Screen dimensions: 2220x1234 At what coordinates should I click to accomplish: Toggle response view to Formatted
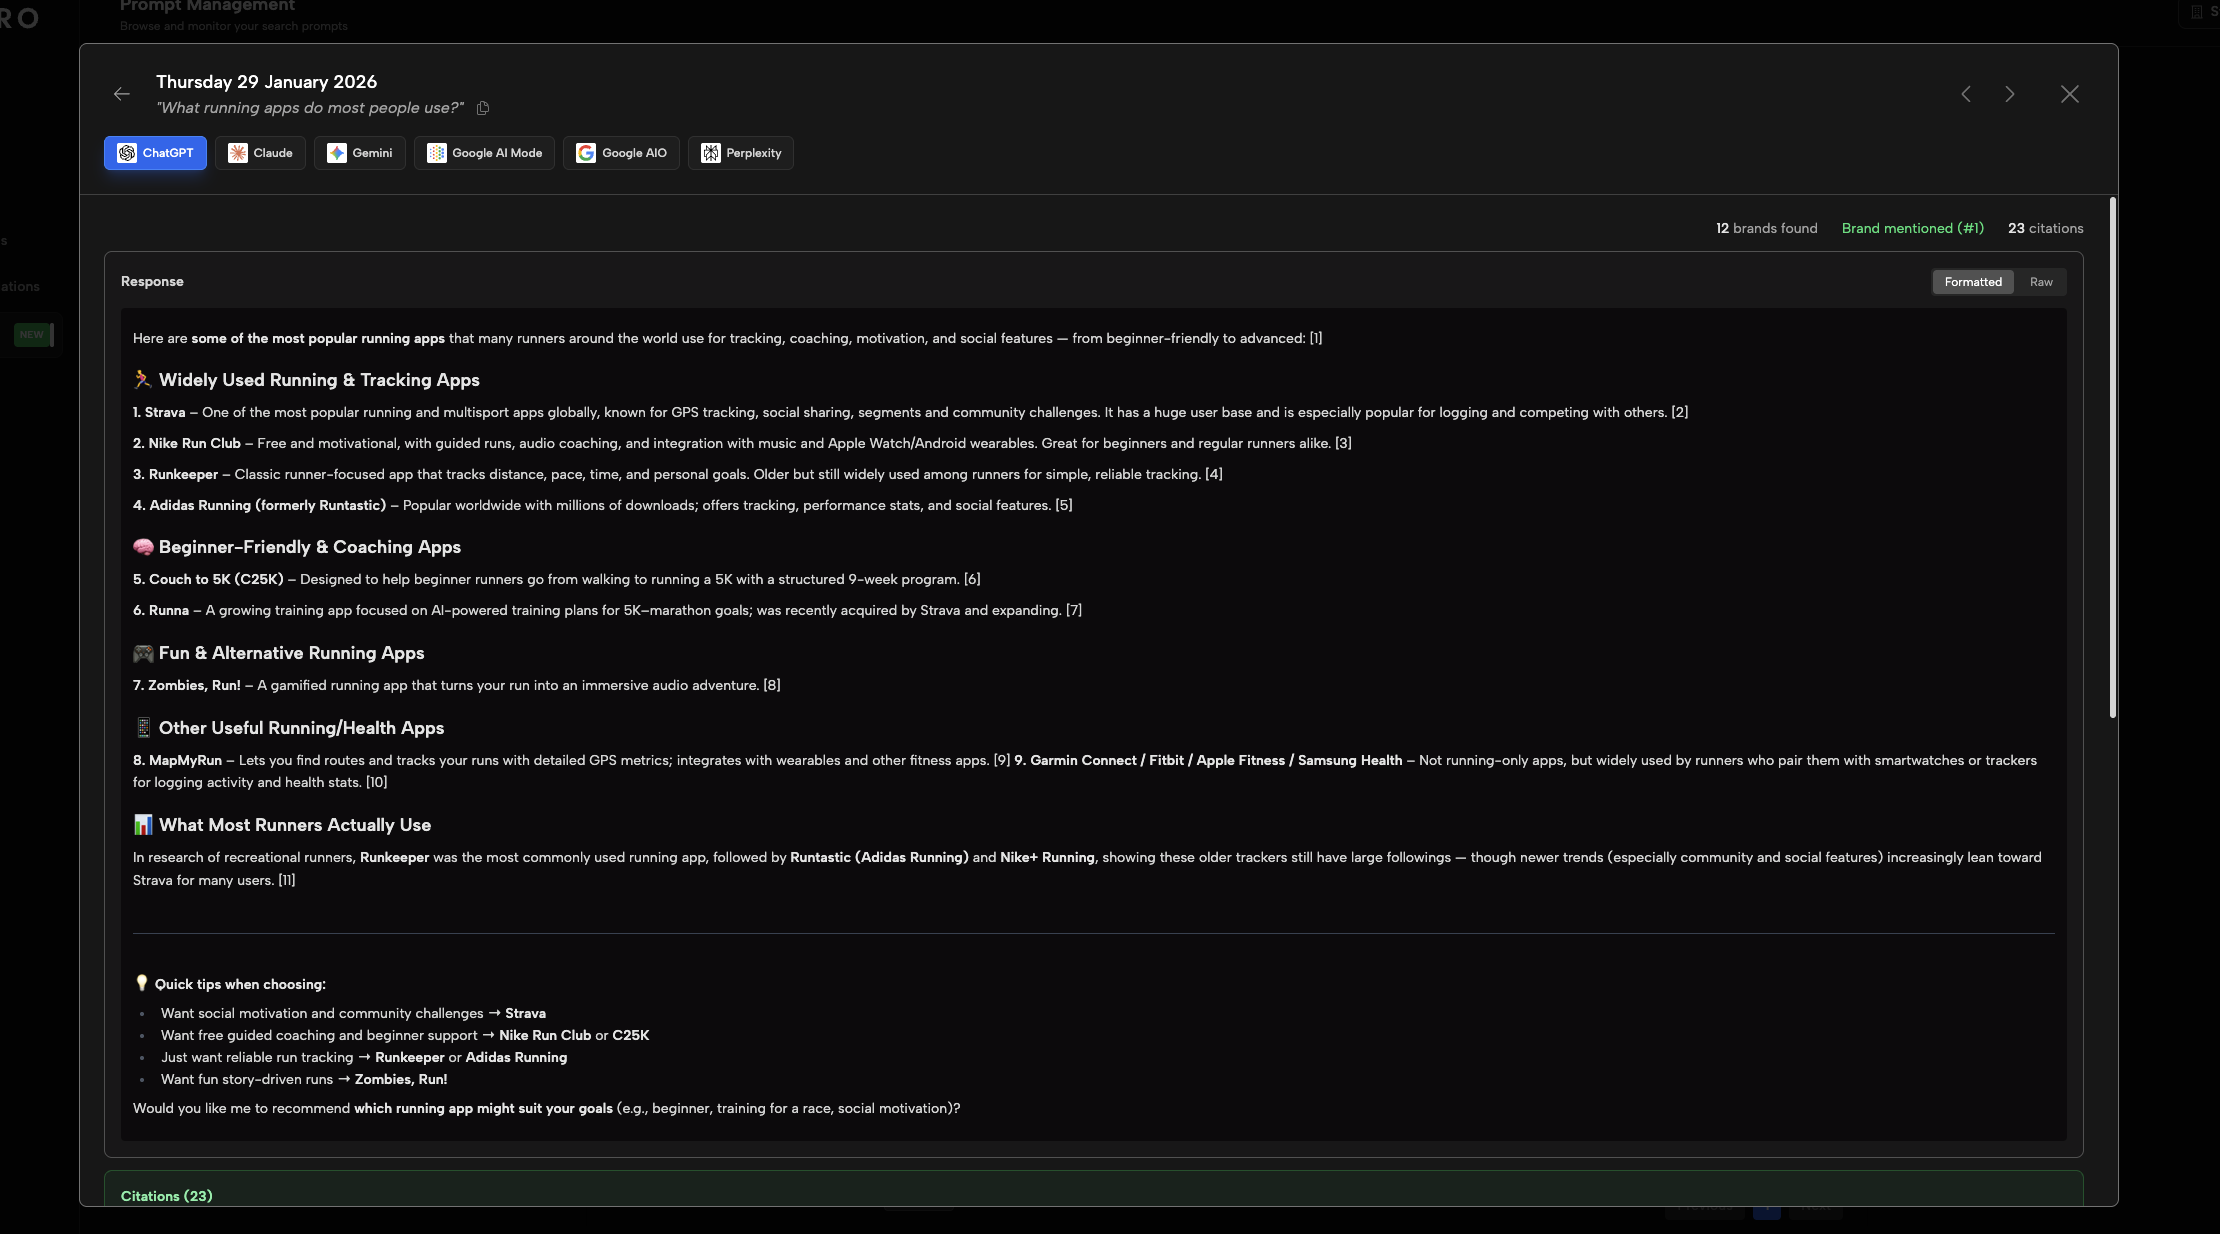click(x=1972, y=282)
